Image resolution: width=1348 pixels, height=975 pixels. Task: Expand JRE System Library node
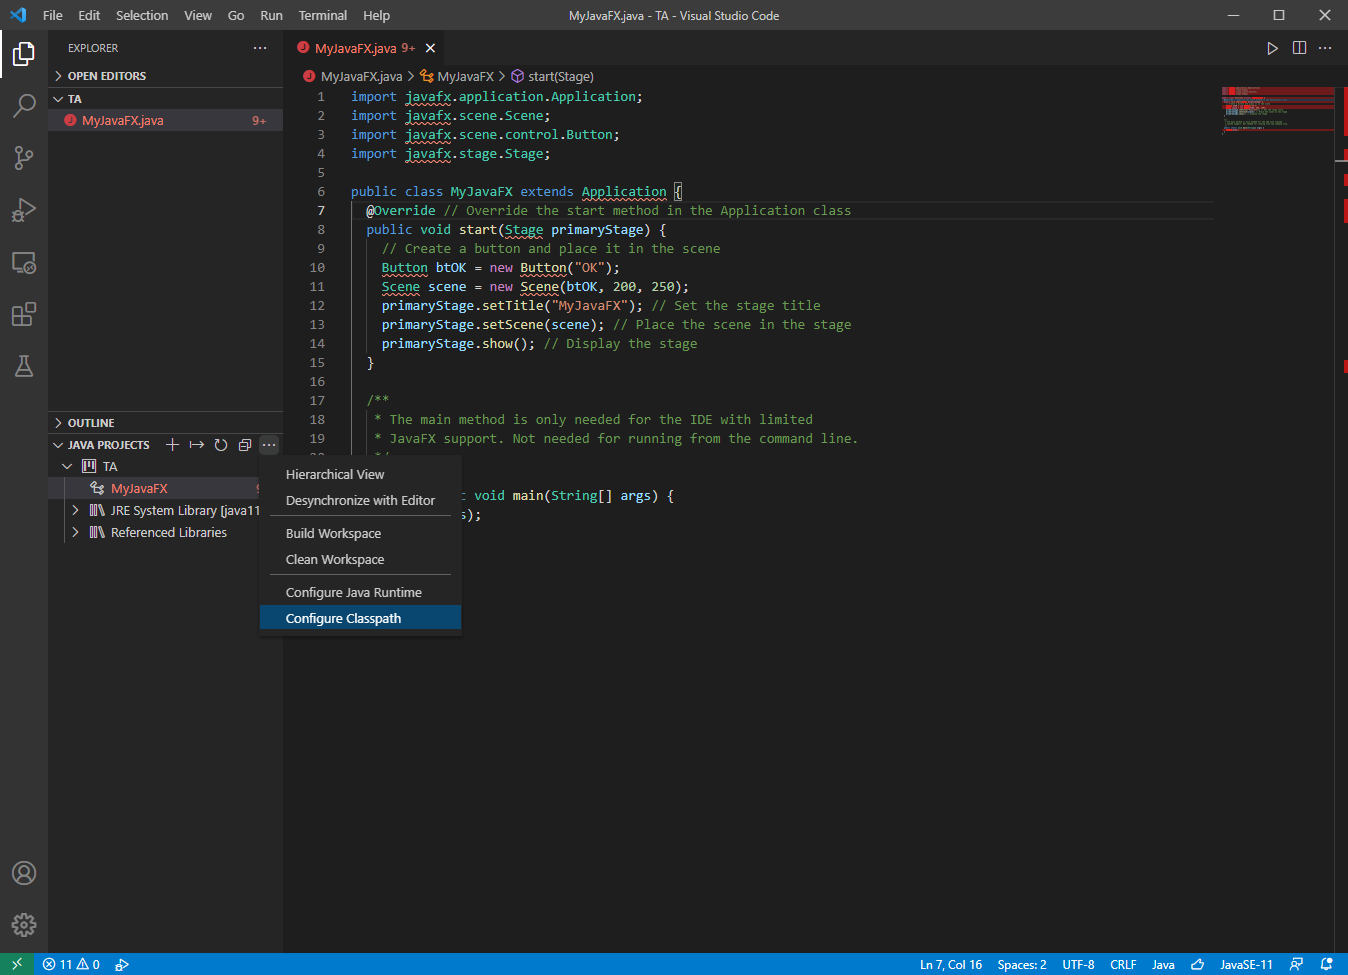click(x=75, y=511)
